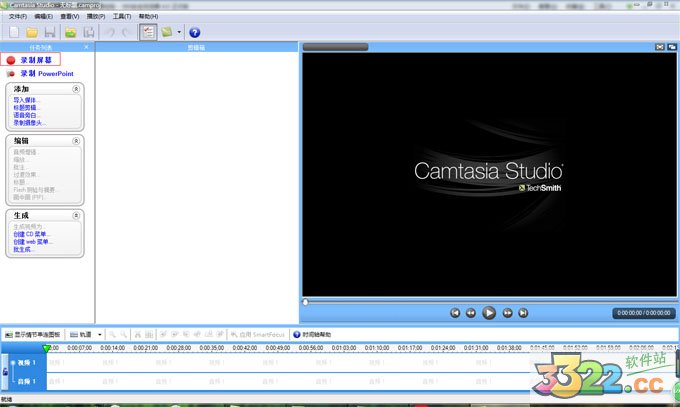680x407 pixels.
Task: Click the preview timecode display
Action: [644, 313]
